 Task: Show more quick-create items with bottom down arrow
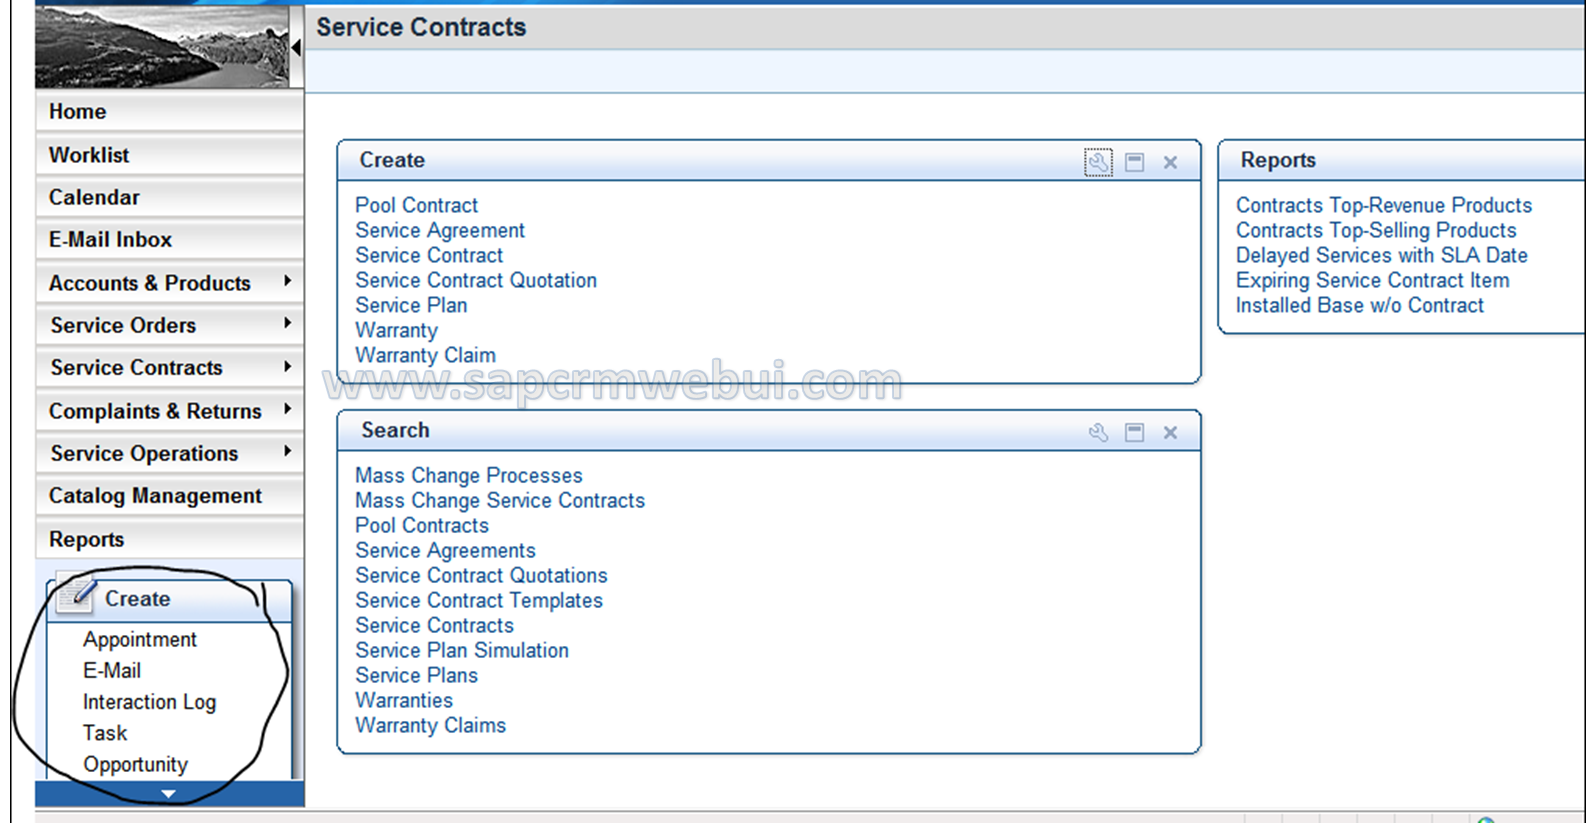pos(169,794)
